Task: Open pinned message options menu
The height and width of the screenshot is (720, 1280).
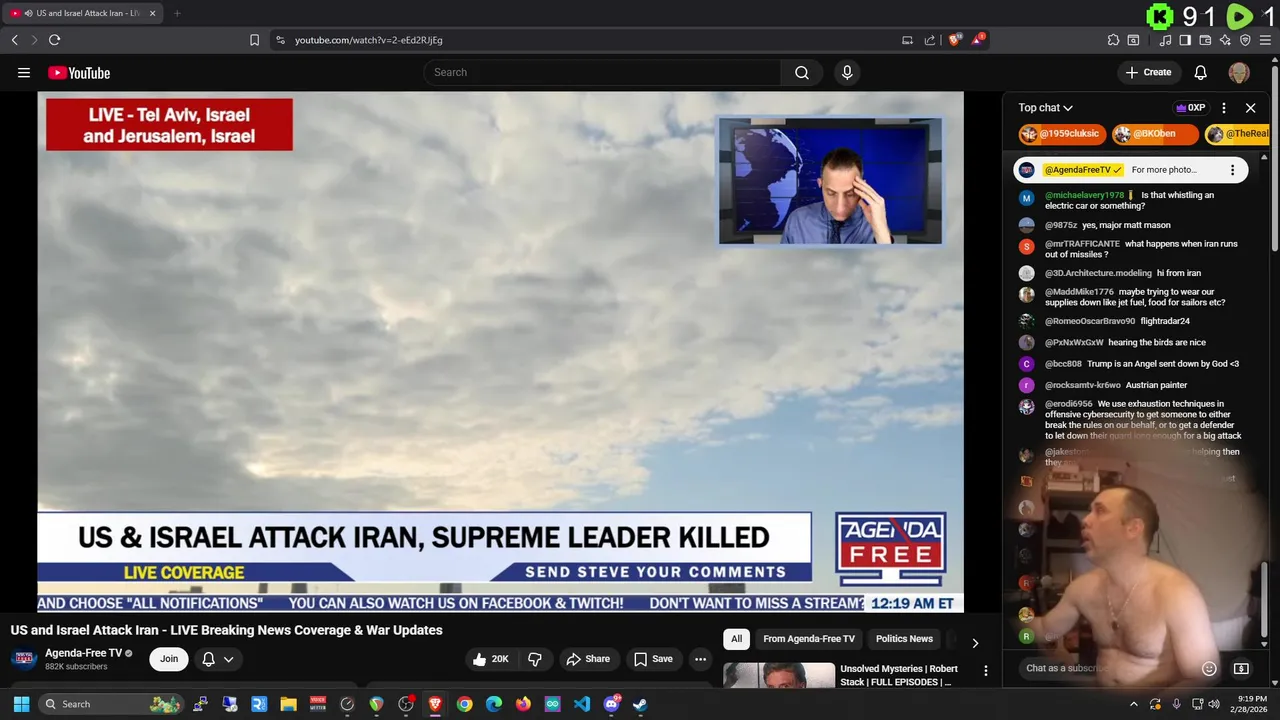Action: tap(1232, 170)
